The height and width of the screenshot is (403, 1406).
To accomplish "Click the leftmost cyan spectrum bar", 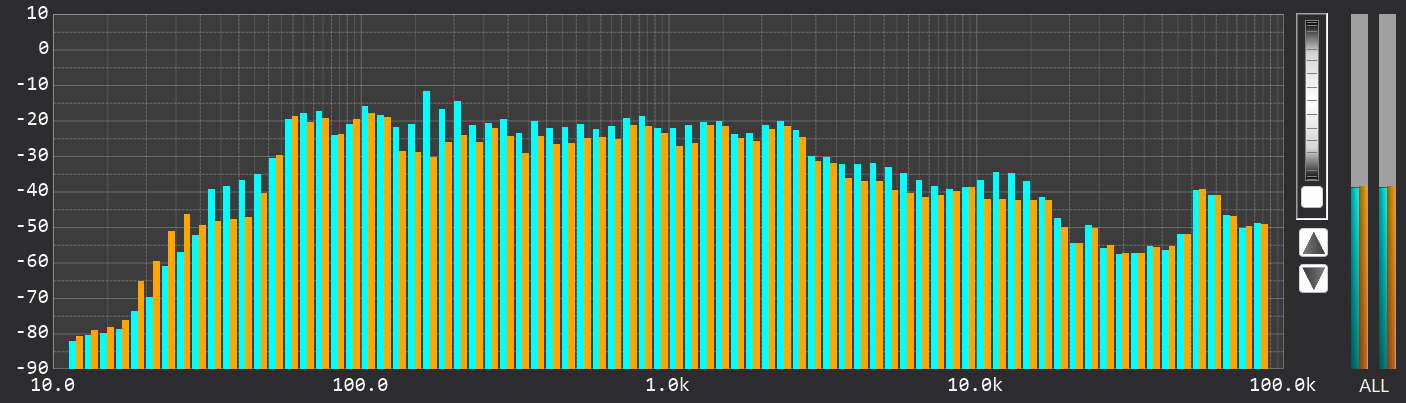I will pyautogui.click(x=72, y=355).
